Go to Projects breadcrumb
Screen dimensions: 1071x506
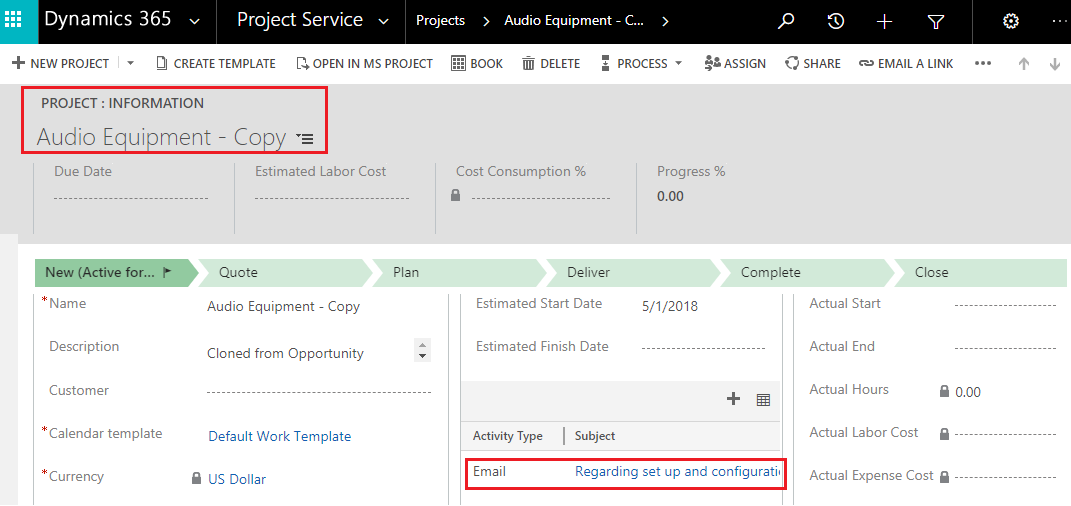[441, 21]
